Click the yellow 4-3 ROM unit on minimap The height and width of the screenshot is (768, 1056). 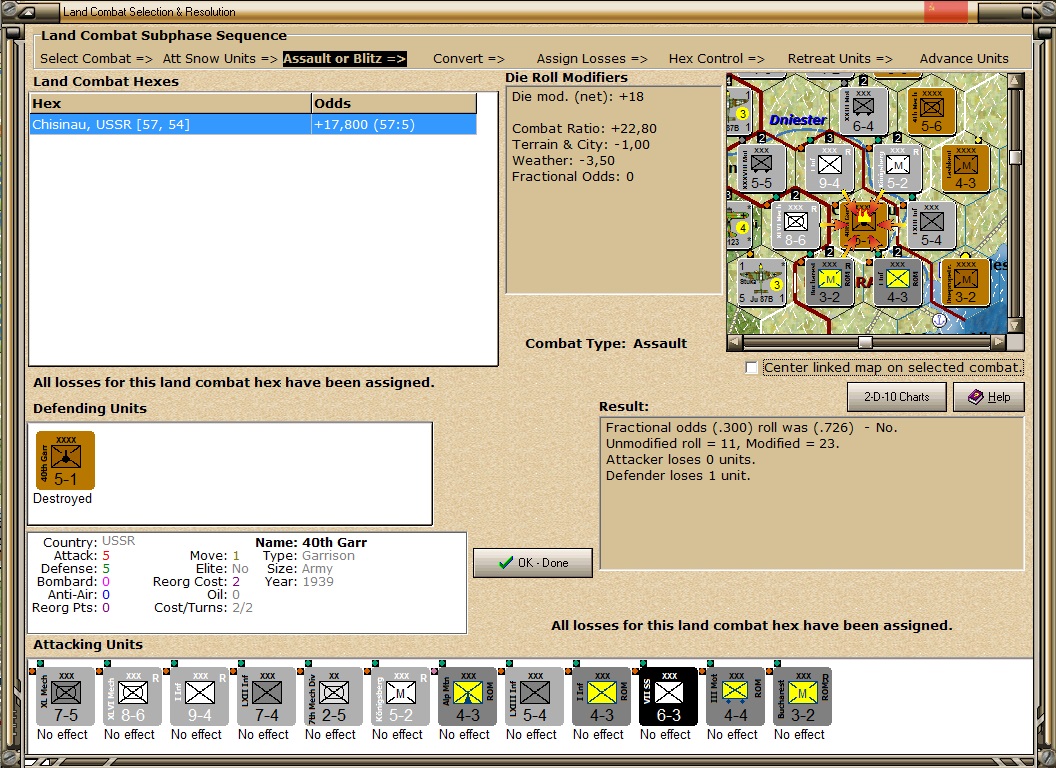pos(898,283)
